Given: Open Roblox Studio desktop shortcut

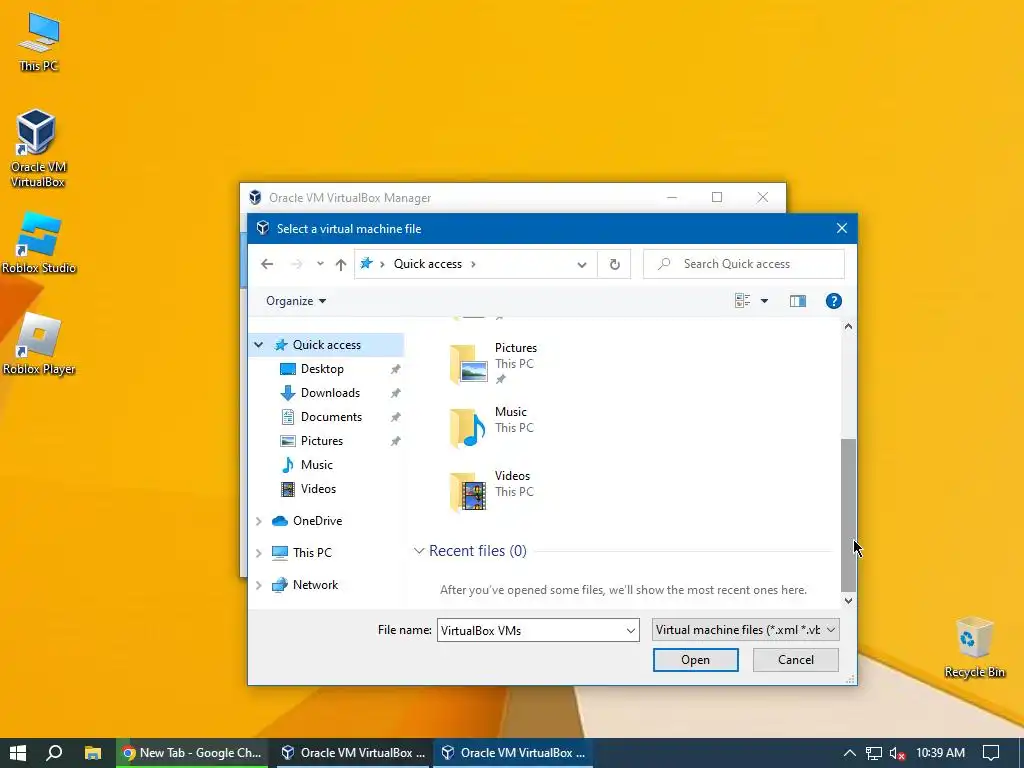Looking at the screenshot, I should pos(39,242).
